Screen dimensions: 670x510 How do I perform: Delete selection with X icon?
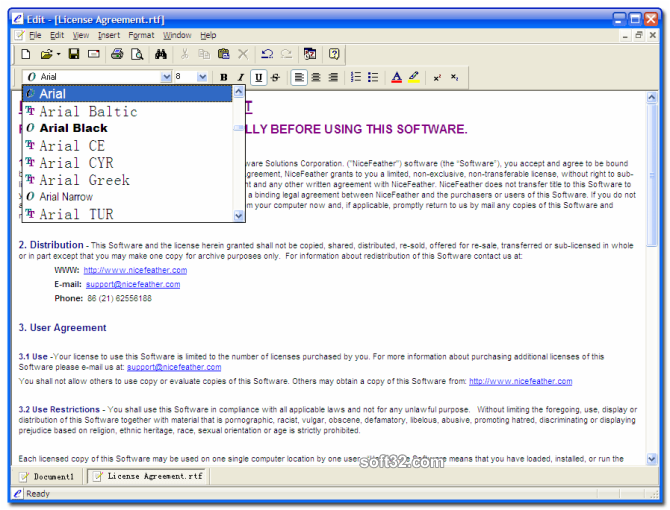[243, 54]
